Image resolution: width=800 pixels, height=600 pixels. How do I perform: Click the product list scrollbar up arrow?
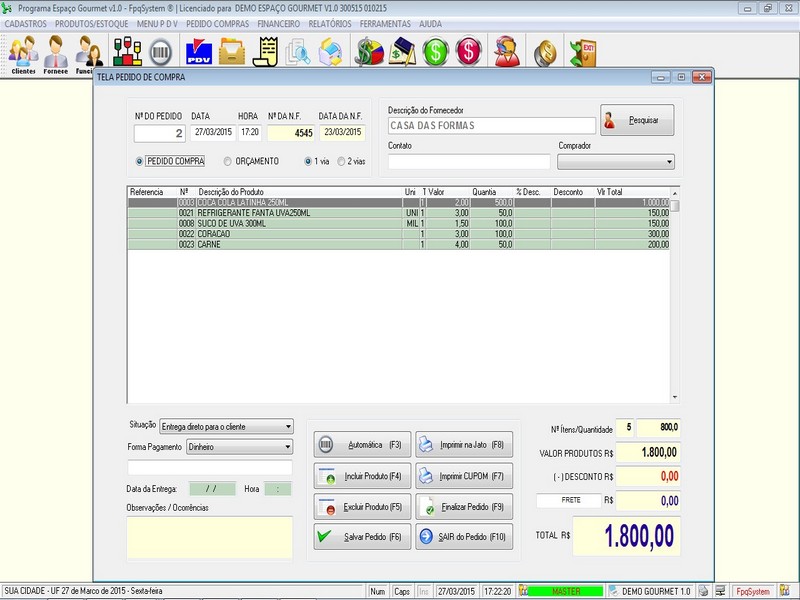coord(675,193)
